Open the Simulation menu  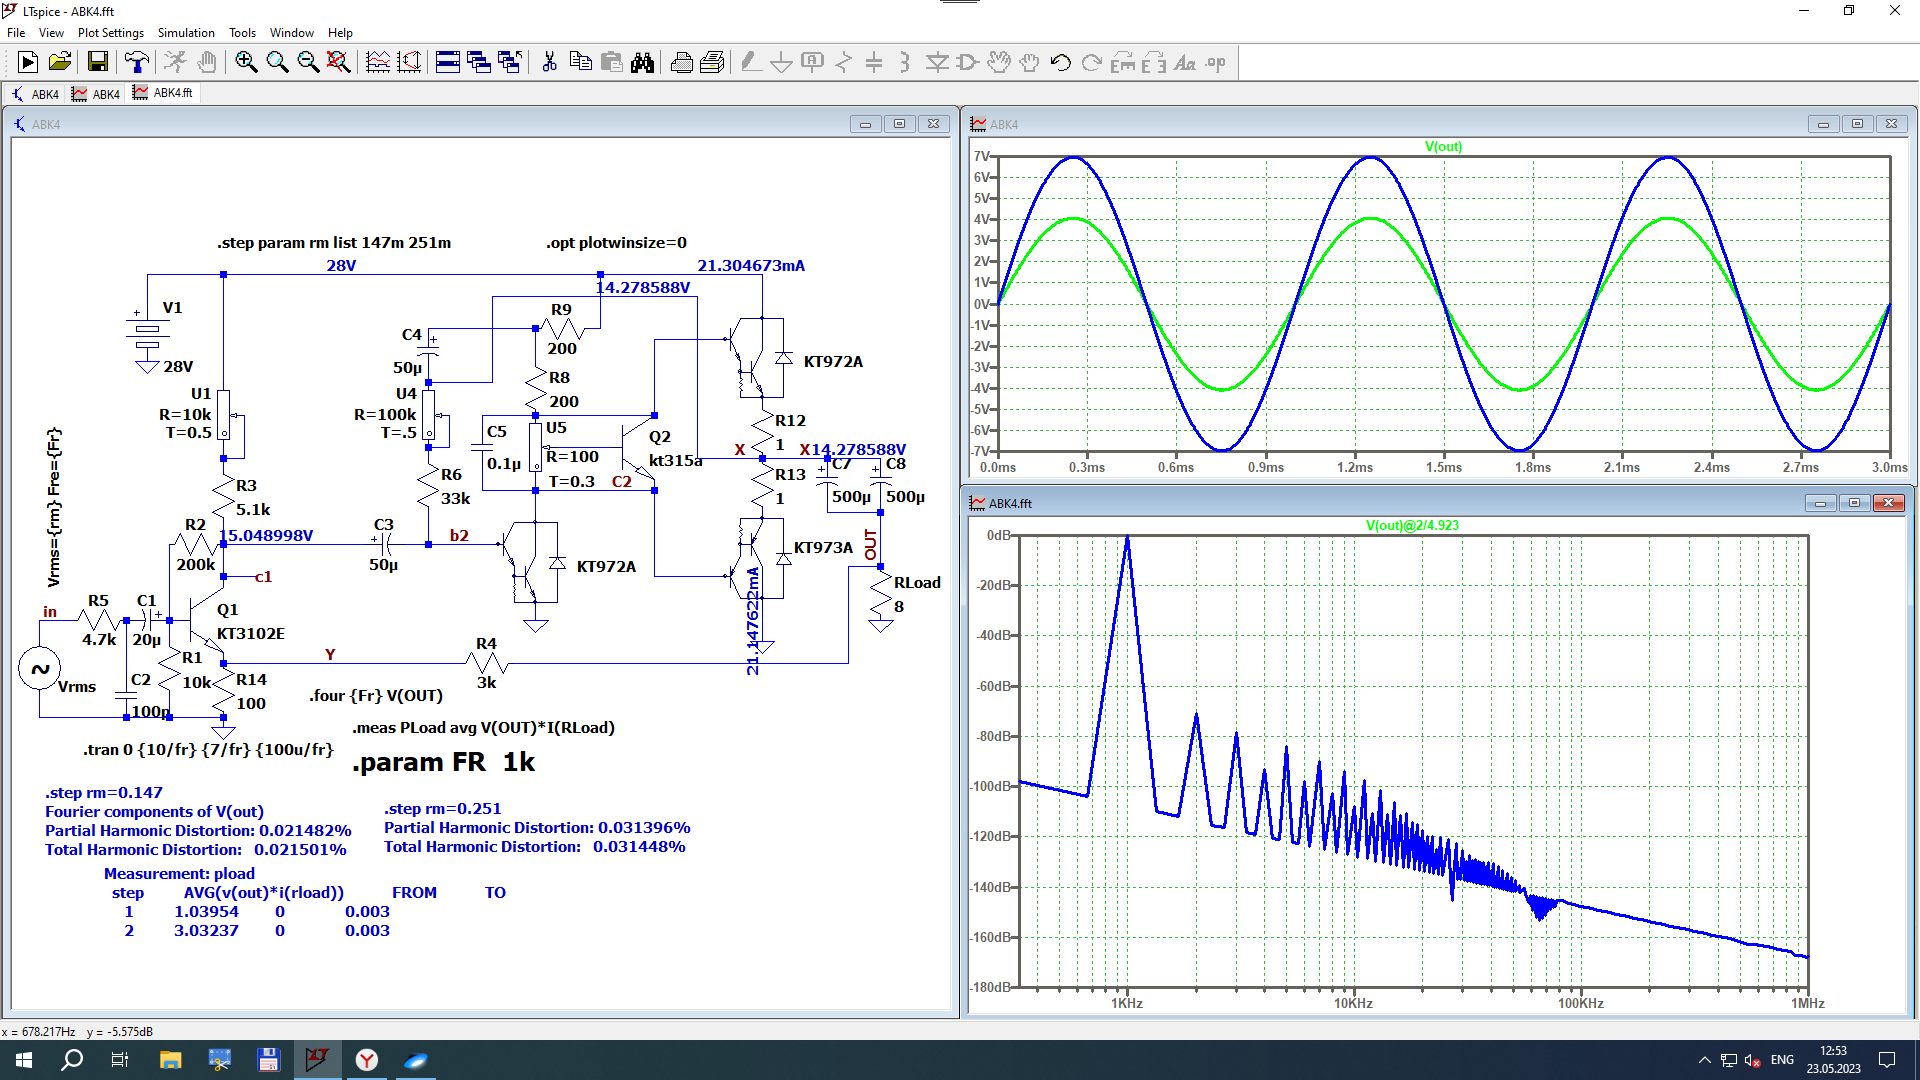pos(186,33)
